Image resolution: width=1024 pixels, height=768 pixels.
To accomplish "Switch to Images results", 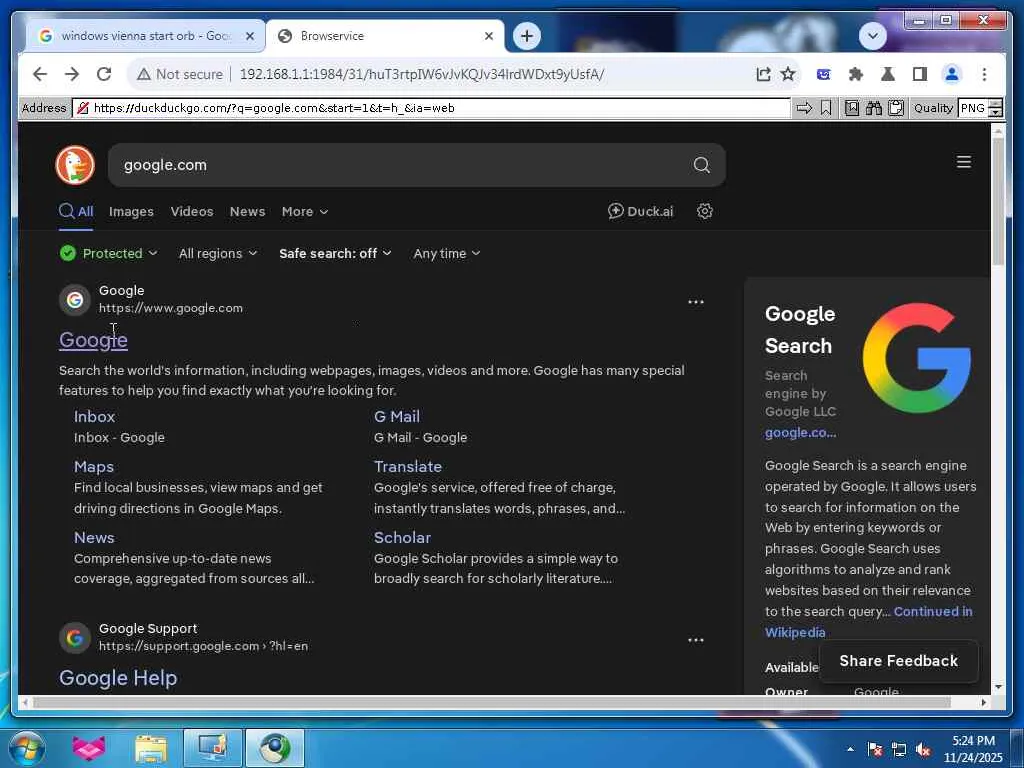I will 131,212.
